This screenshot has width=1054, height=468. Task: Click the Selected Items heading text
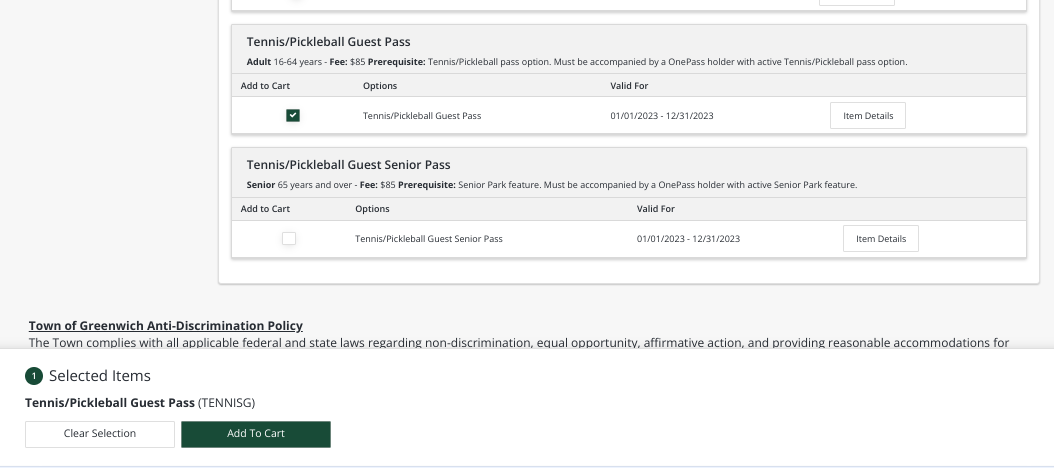[x=100, y=376]
